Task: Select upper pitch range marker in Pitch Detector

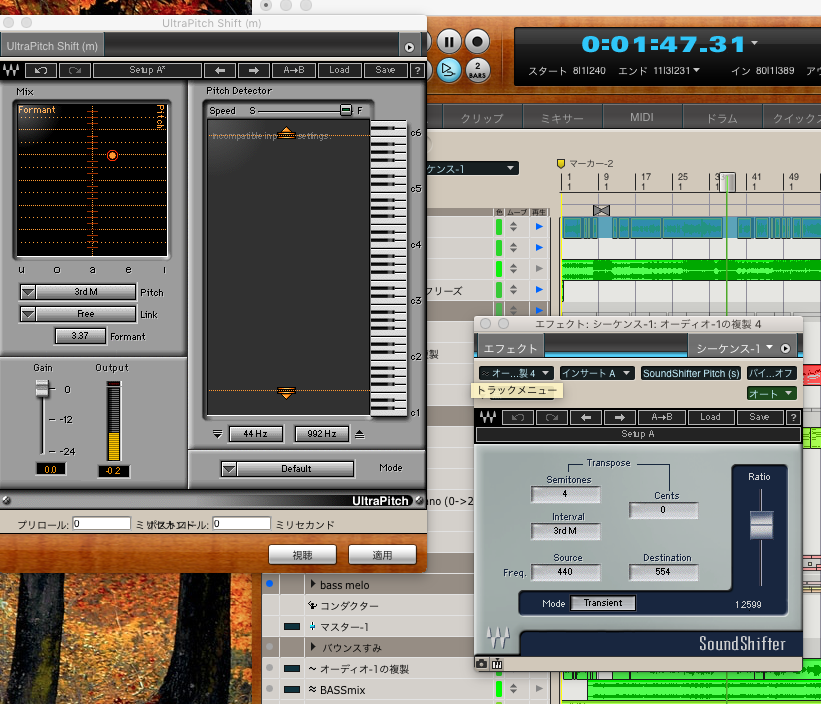Action: pos(286,132)
